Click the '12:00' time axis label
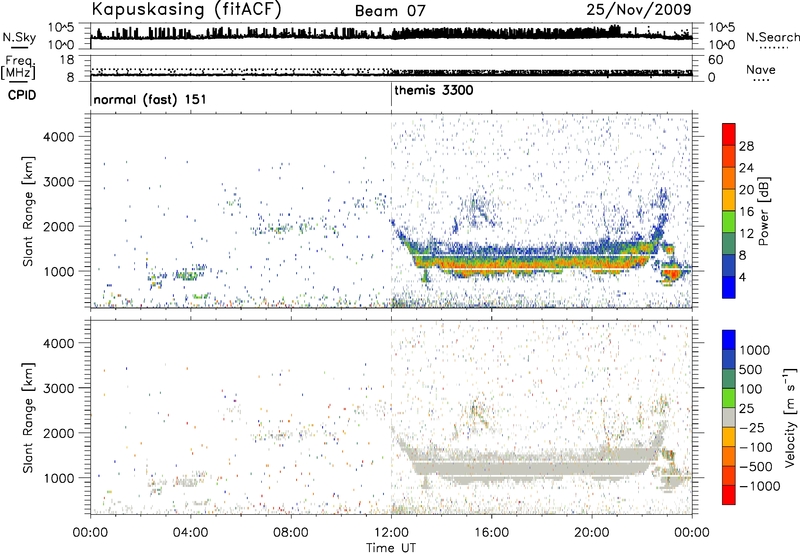Viewport: 800px width, 554px height. (391, 533)
